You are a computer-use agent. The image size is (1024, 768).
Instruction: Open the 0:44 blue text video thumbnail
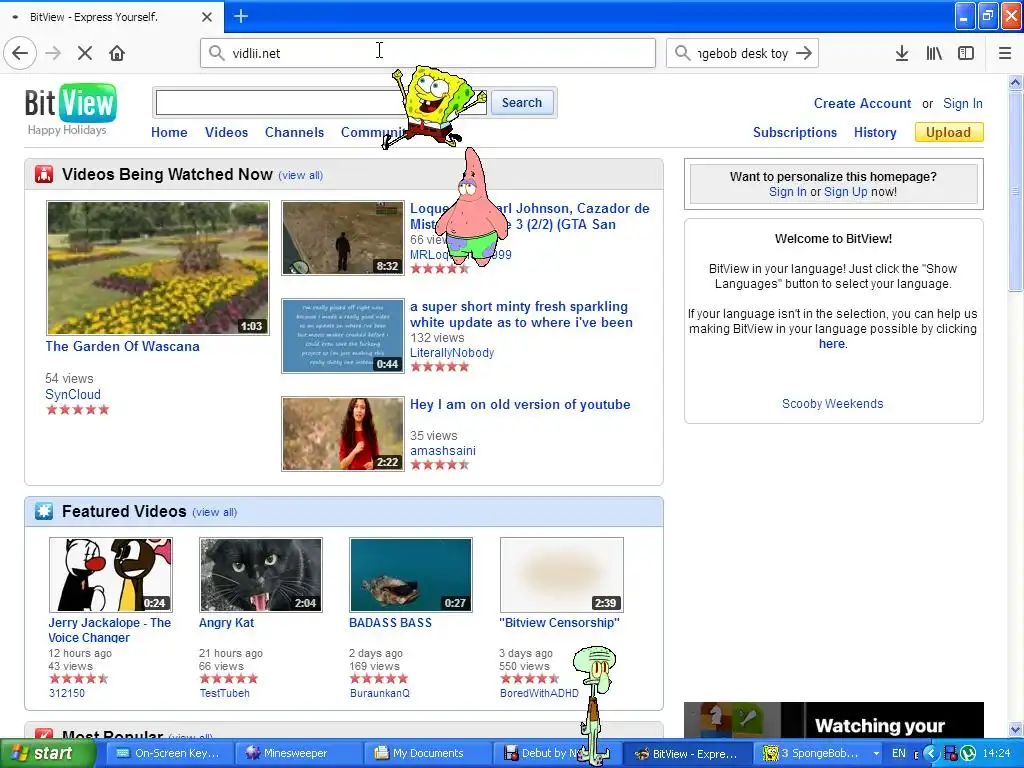pyautogui.click(x=343, y=336)
